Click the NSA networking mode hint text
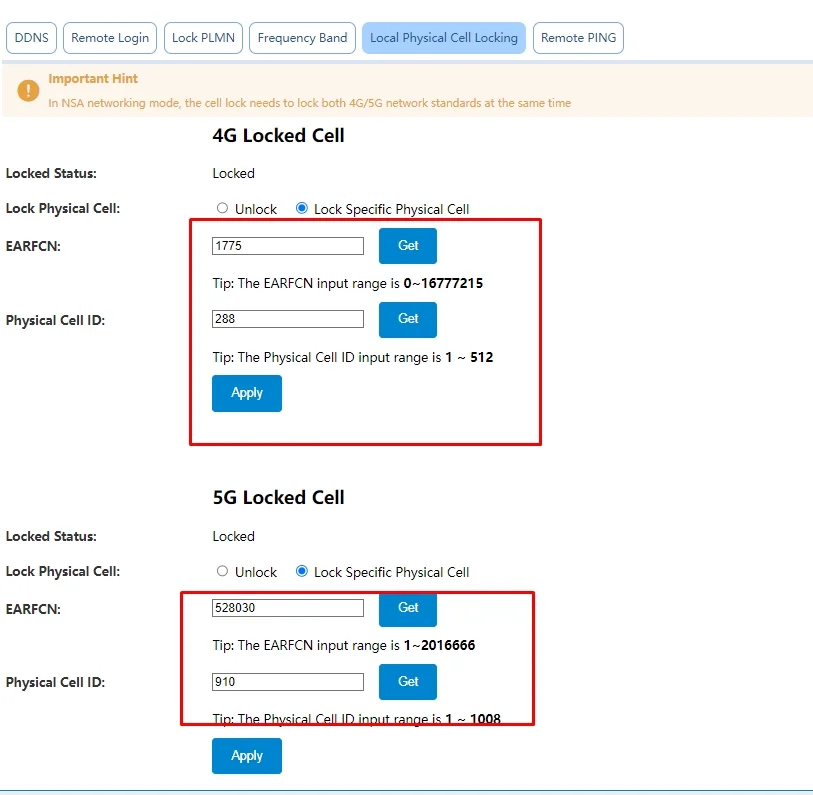 pyautogui.click(x=310, y=103)
